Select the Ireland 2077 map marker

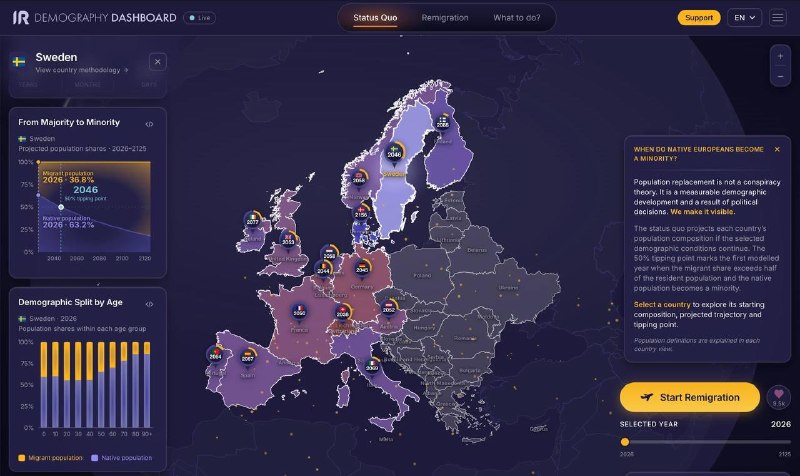(x=253, y=220)
